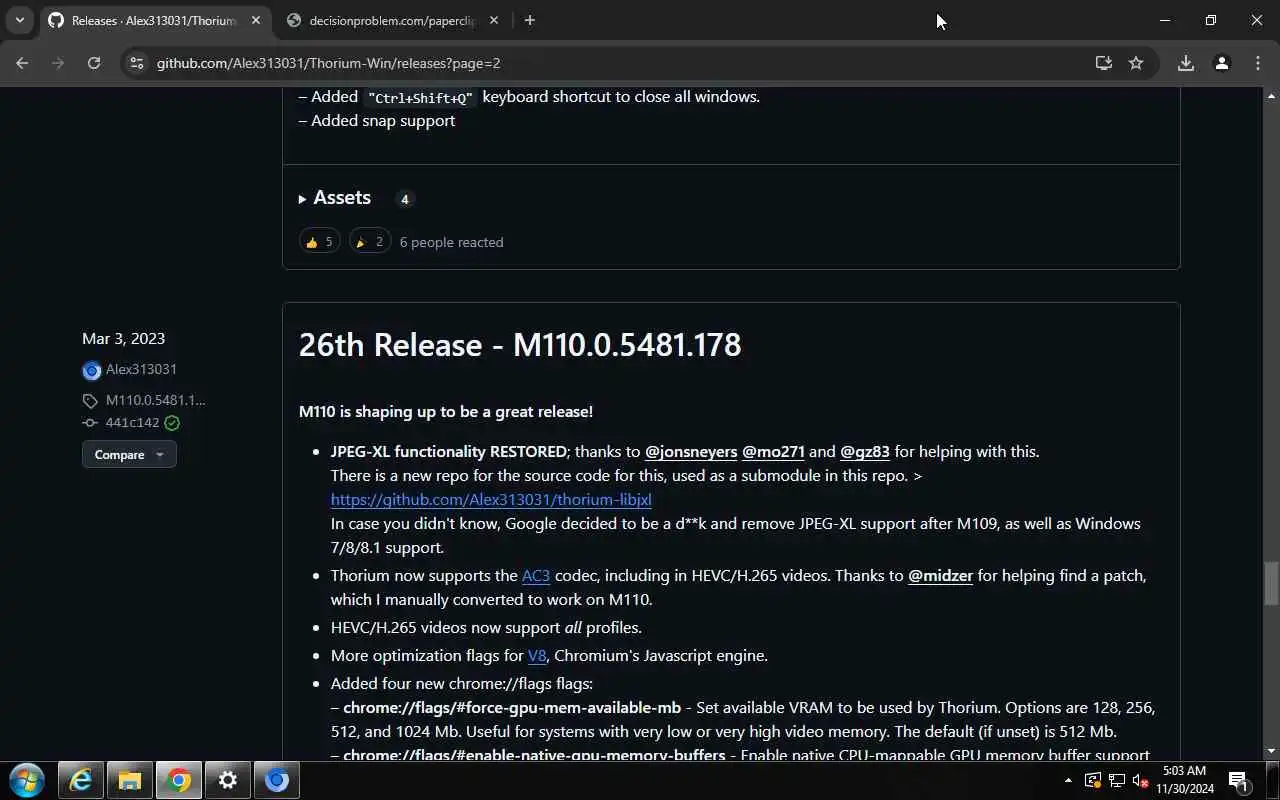
Task: Click Google Chrome taskbar icon
Action: tap(179, 780)
